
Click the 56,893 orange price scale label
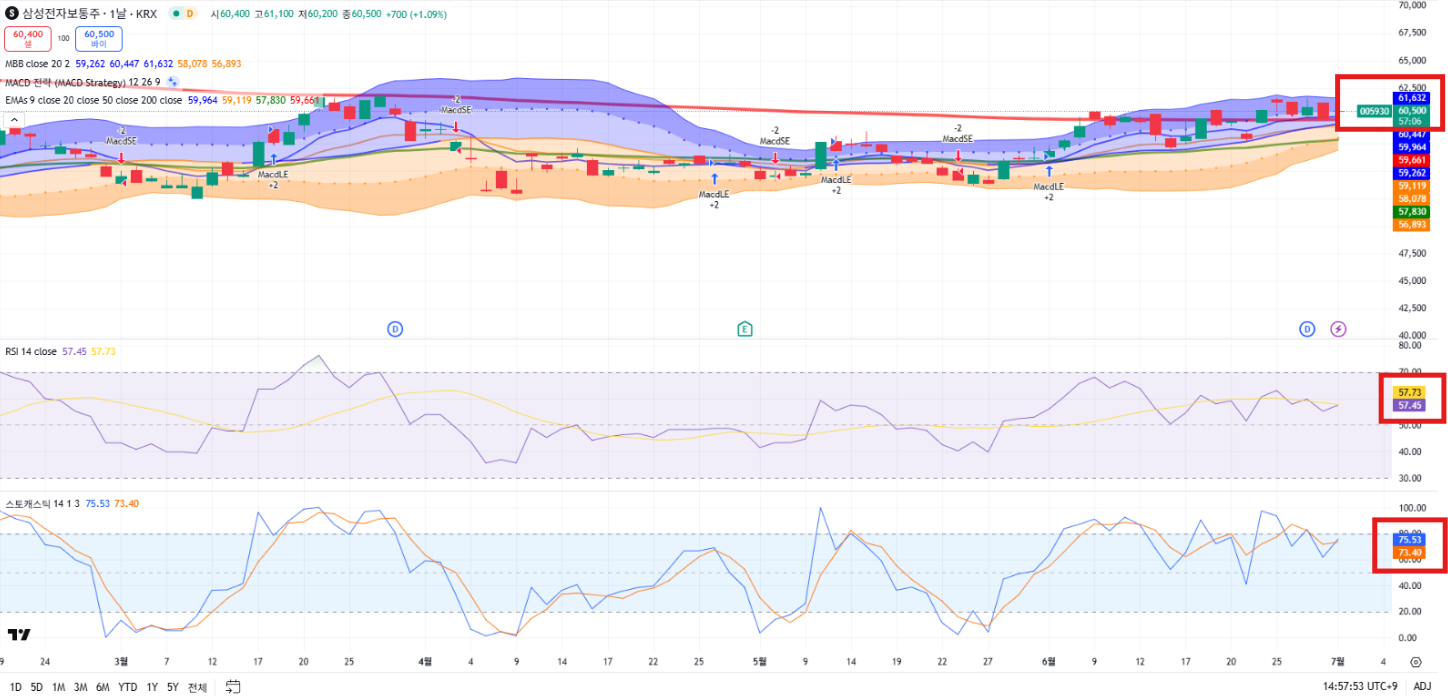[1412, 224]
